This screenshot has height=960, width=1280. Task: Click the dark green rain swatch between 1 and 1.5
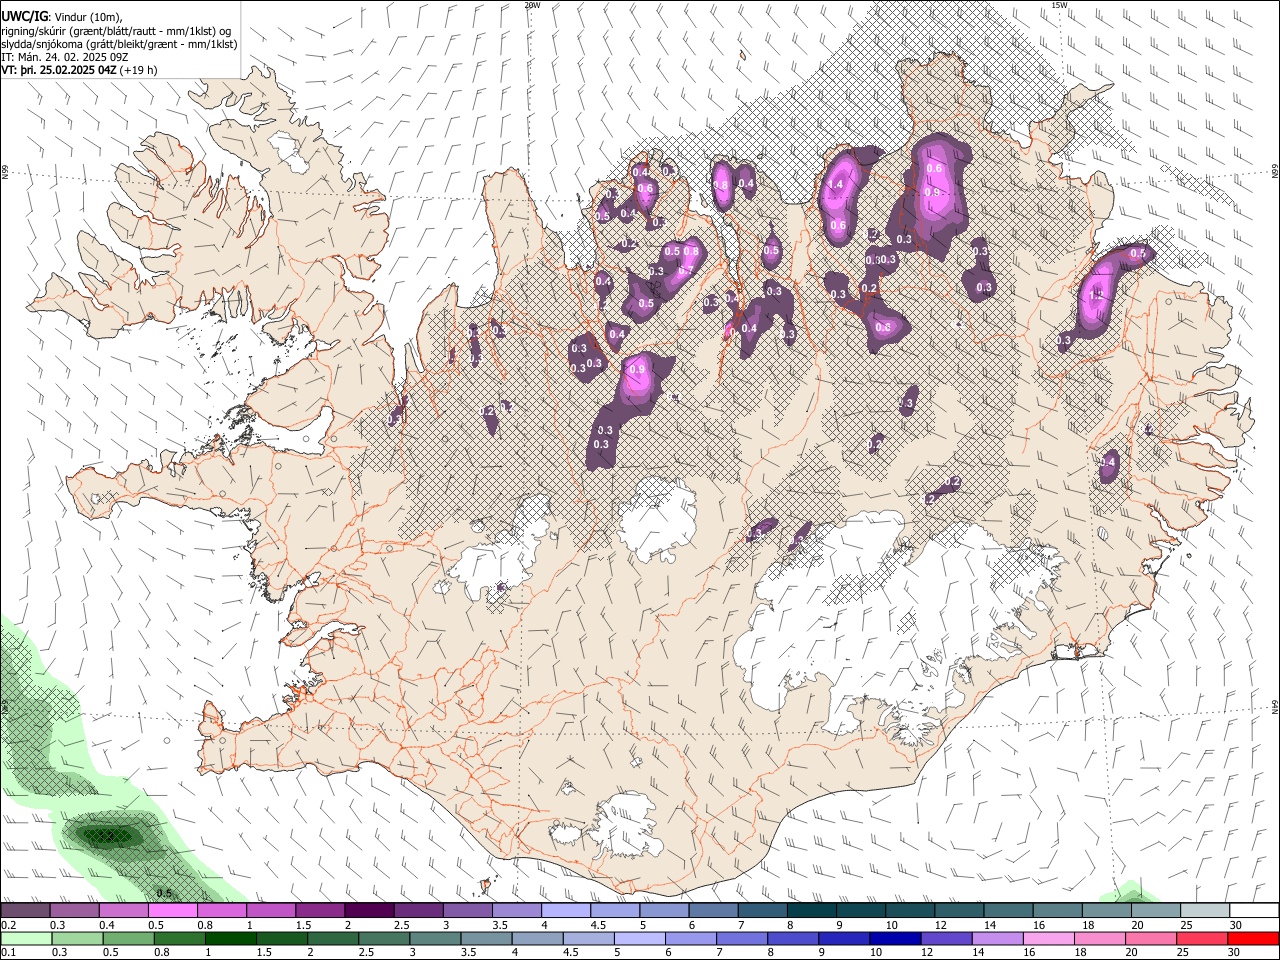point(230,939)
